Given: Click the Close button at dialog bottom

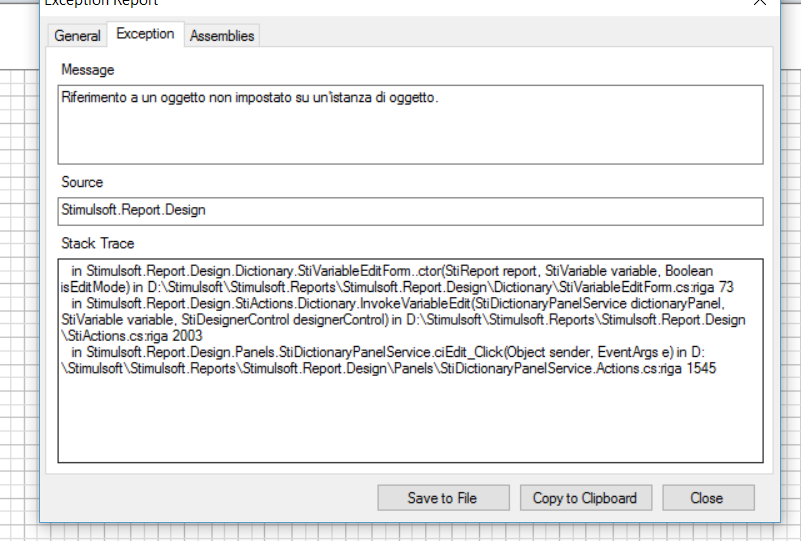Looking at the screenshot, I should pos(708,498).
